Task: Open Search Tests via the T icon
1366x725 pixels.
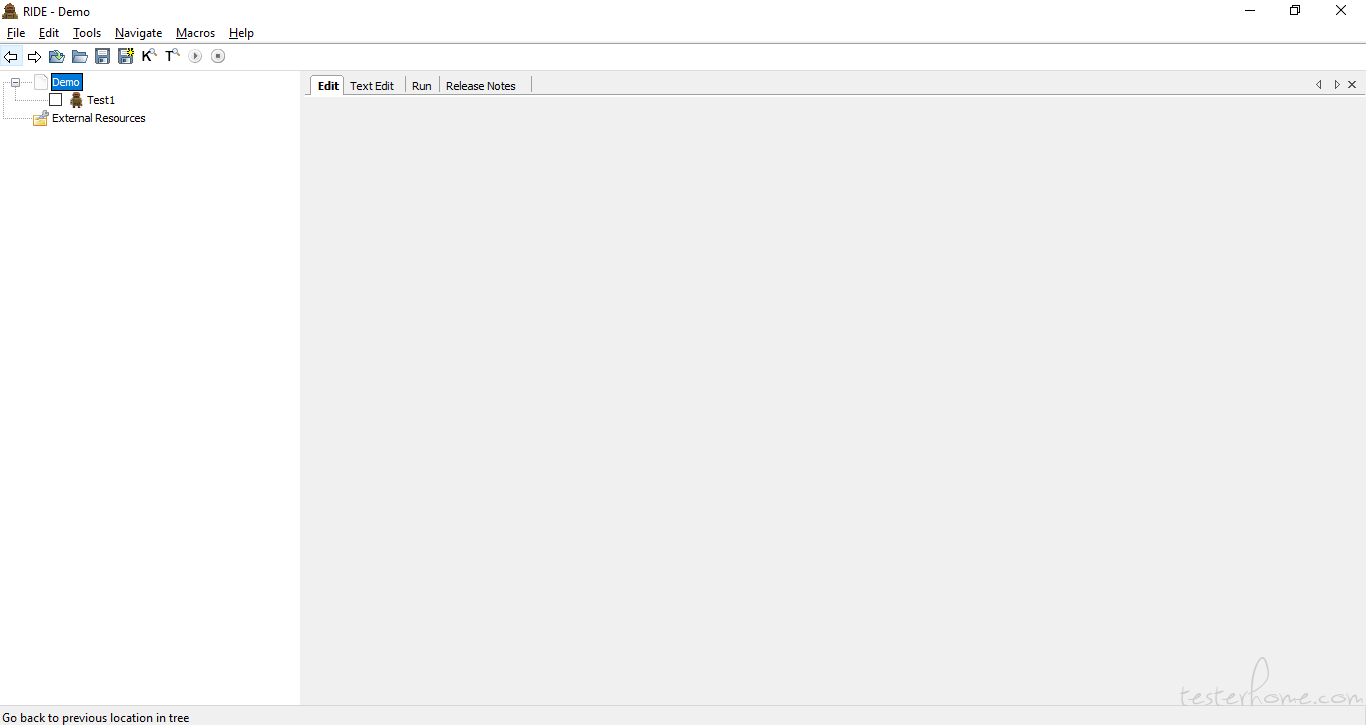Action: click(172, 56)
